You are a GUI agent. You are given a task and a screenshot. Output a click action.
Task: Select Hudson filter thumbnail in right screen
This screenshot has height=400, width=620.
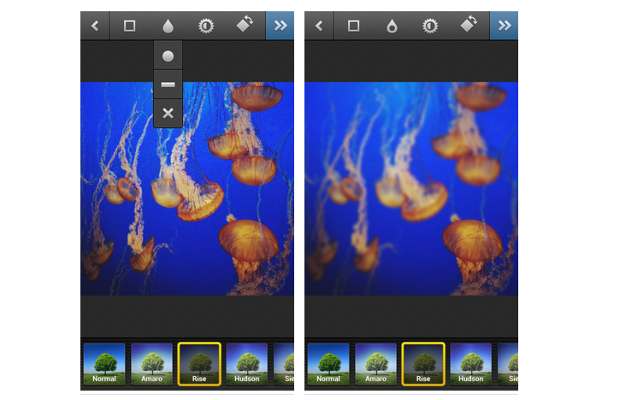(471, 364)
